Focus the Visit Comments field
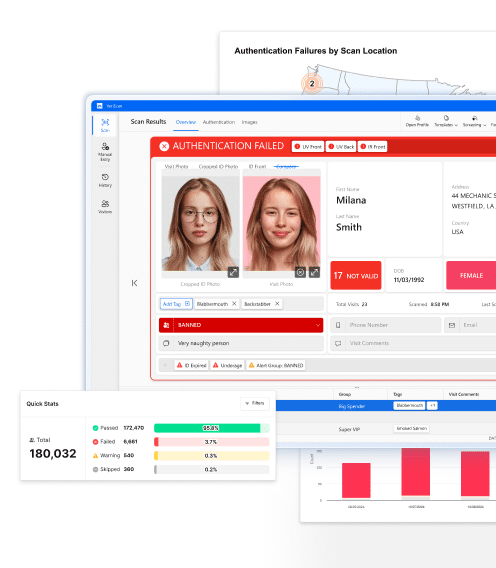Image resolution: width=496 pixels, height=568 pixels. 413,343
